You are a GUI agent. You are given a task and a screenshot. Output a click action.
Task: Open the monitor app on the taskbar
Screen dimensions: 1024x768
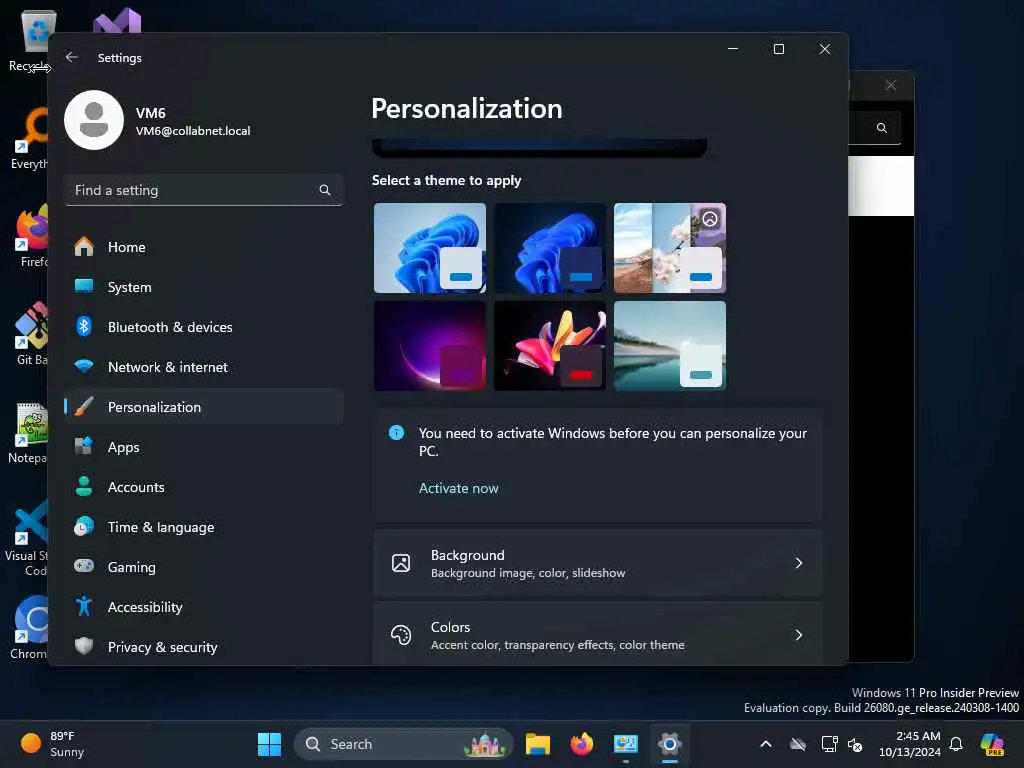(x=626, y=744)
